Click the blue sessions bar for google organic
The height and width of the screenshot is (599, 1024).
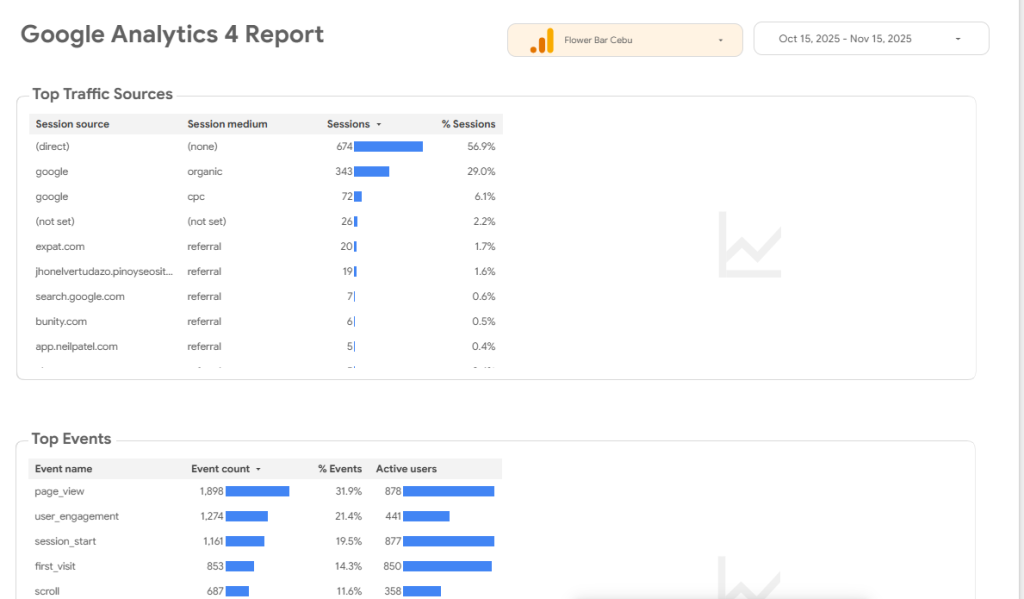coord(371,172)
